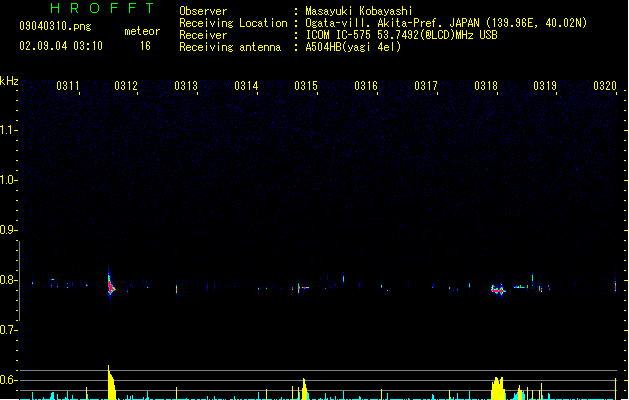Click the receiver text ICOM IC-575

[340, 35]
